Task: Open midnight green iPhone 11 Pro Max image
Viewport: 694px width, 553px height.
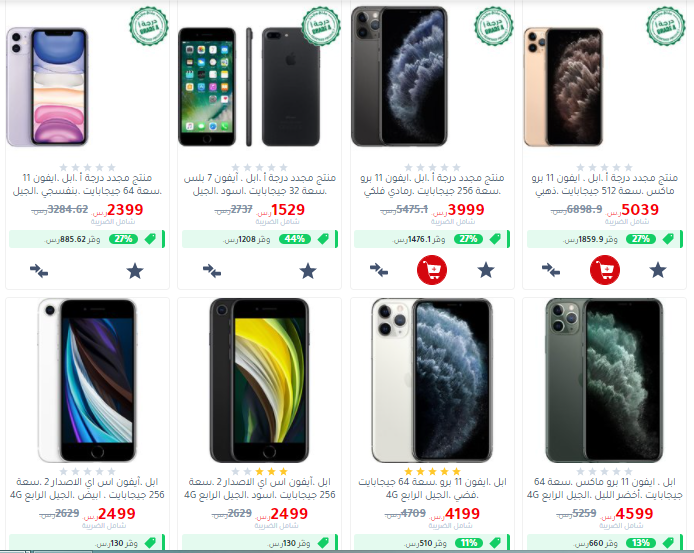Action: click(x=604, y=381)
